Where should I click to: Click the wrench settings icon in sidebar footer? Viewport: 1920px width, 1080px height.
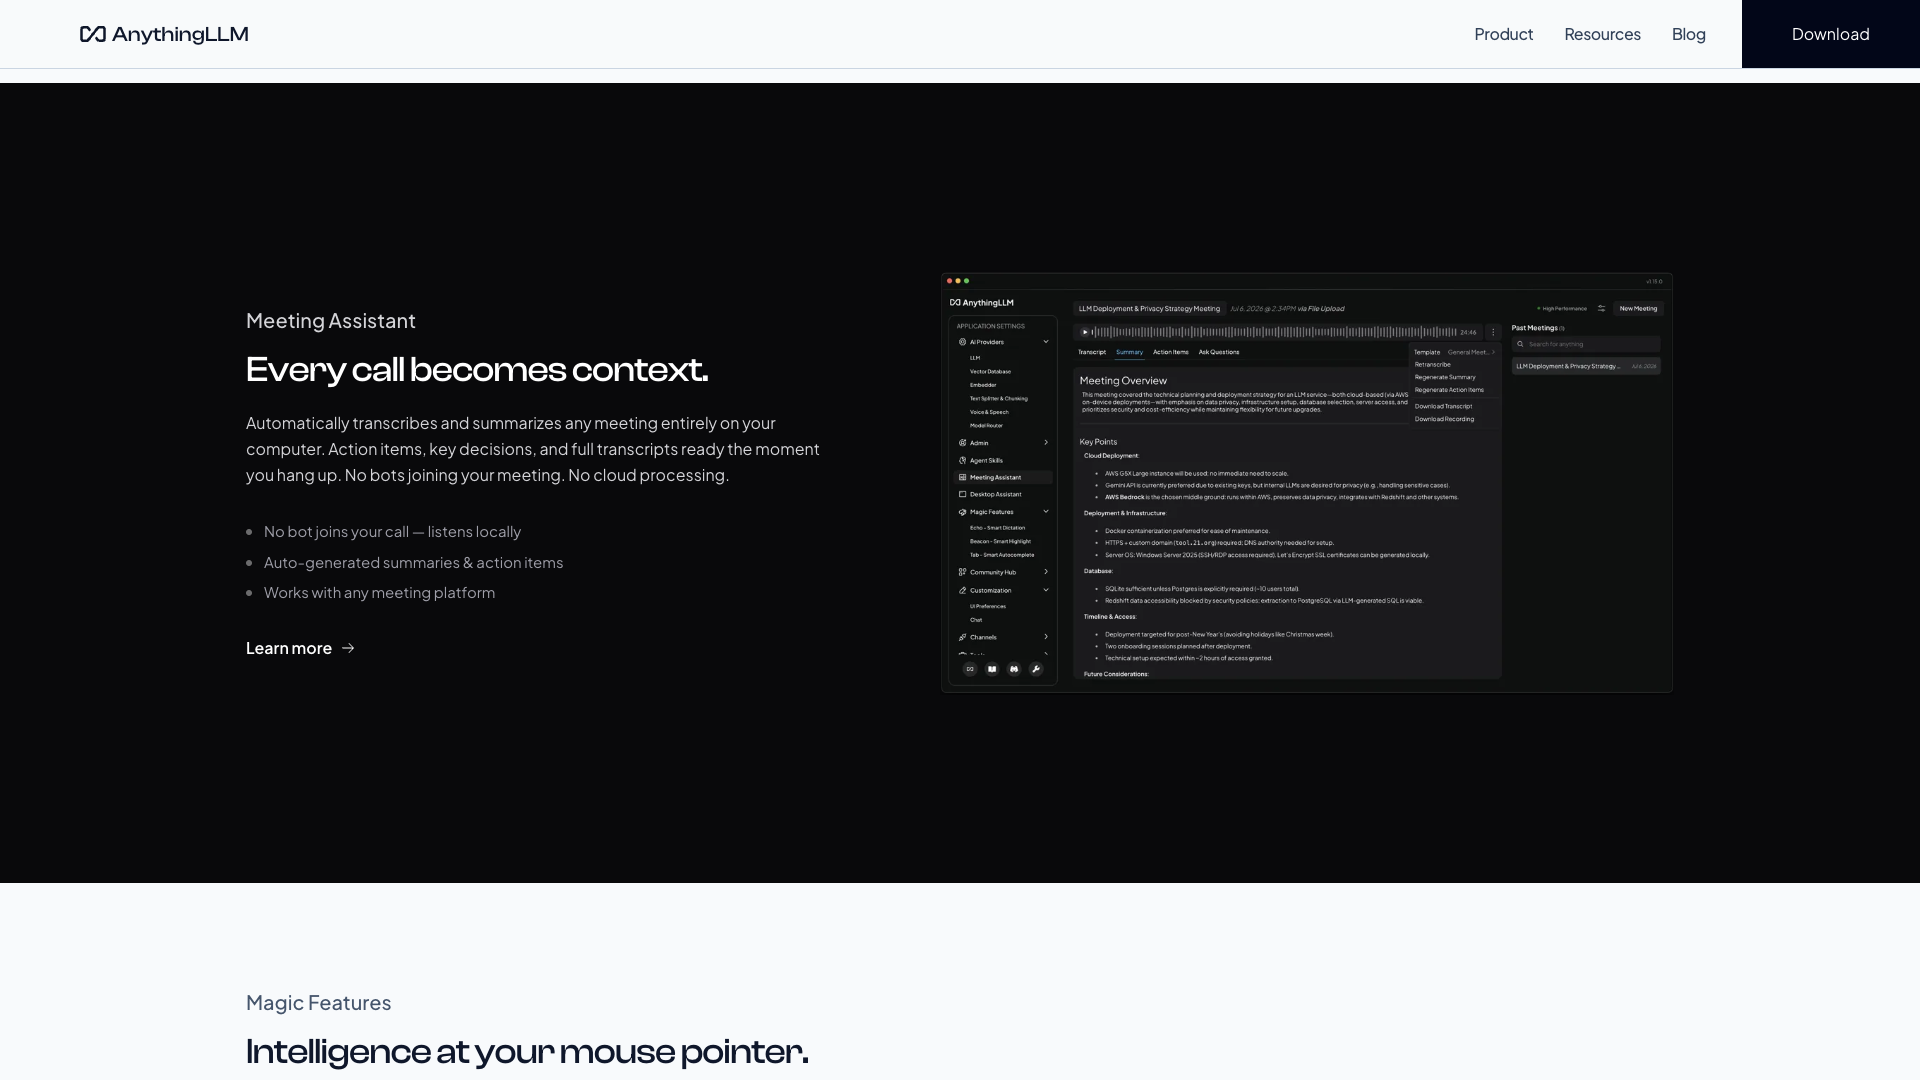click(1036, 669)
